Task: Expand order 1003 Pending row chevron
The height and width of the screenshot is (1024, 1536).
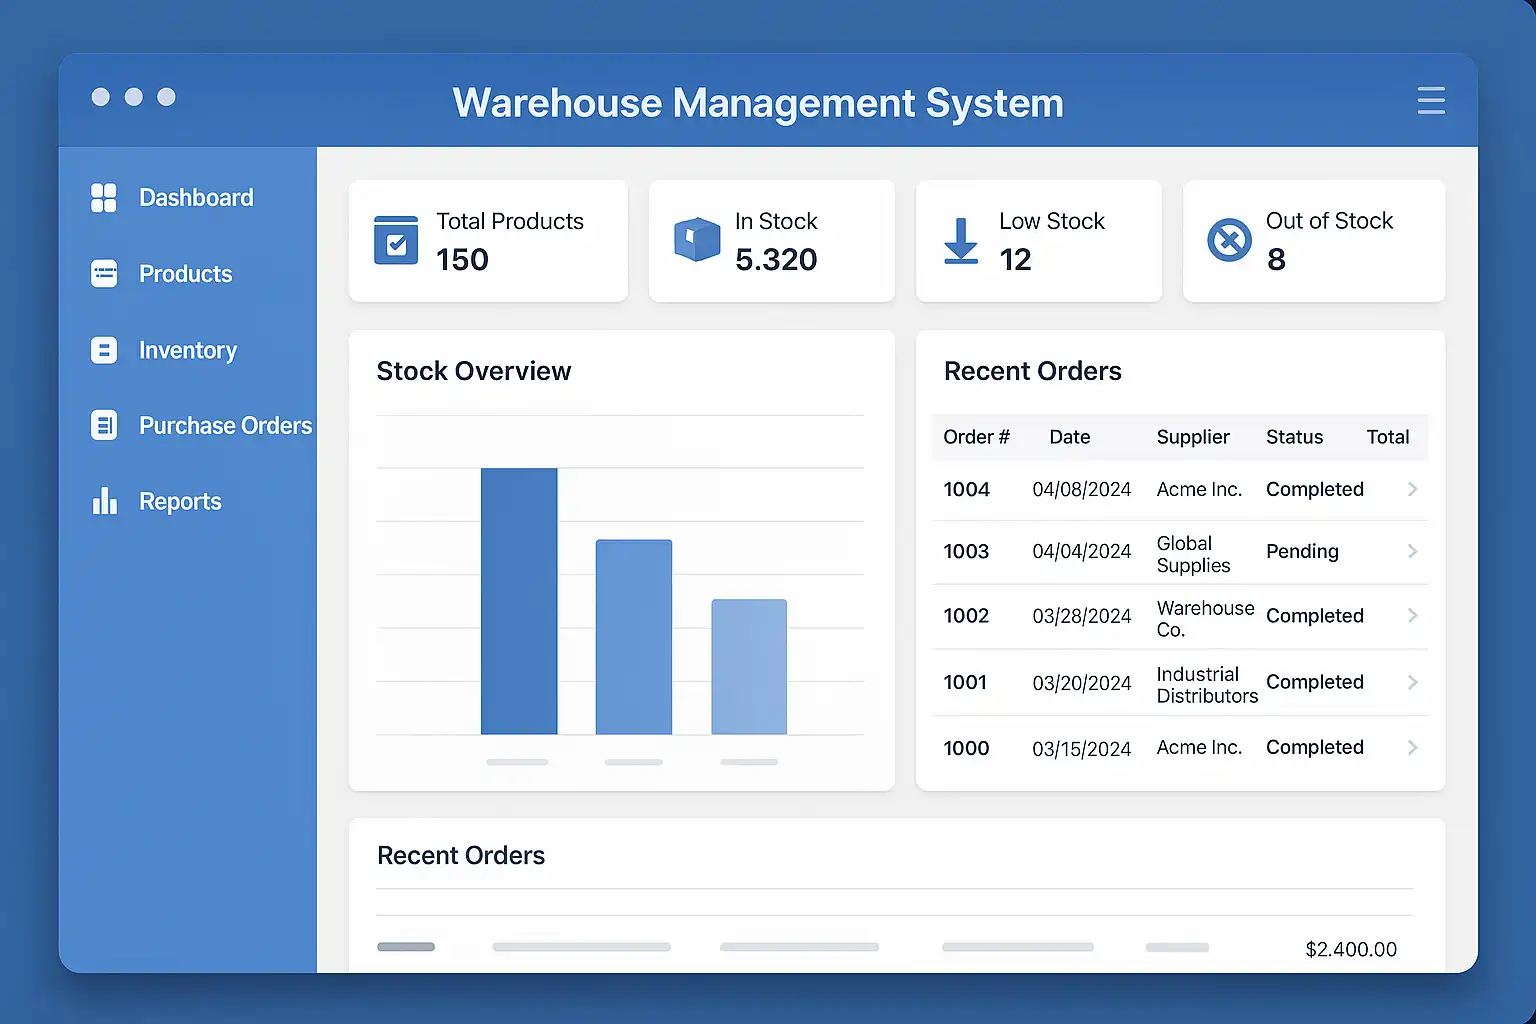Action: [x=1412, y=551]
